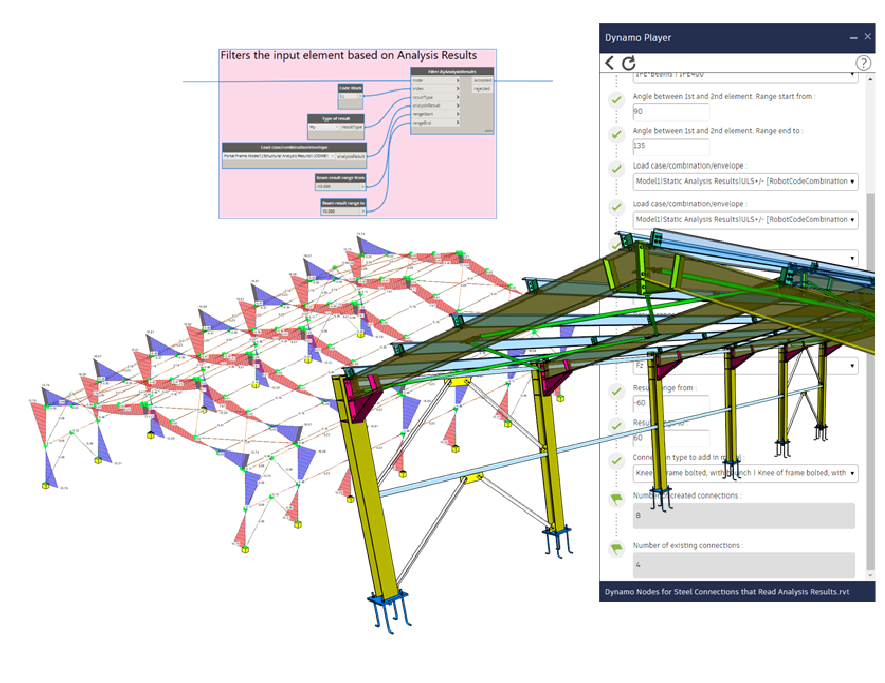Click the back arrow in Dynamo Player

click(x=610, y=62)
